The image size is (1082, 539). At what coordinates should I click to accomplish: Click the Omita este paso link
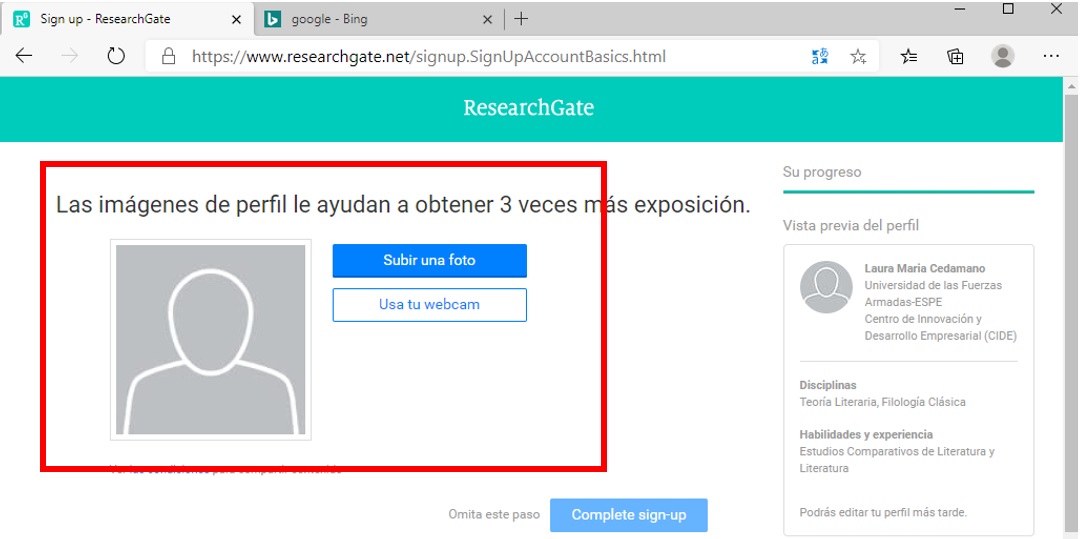(x=493, y=515)
